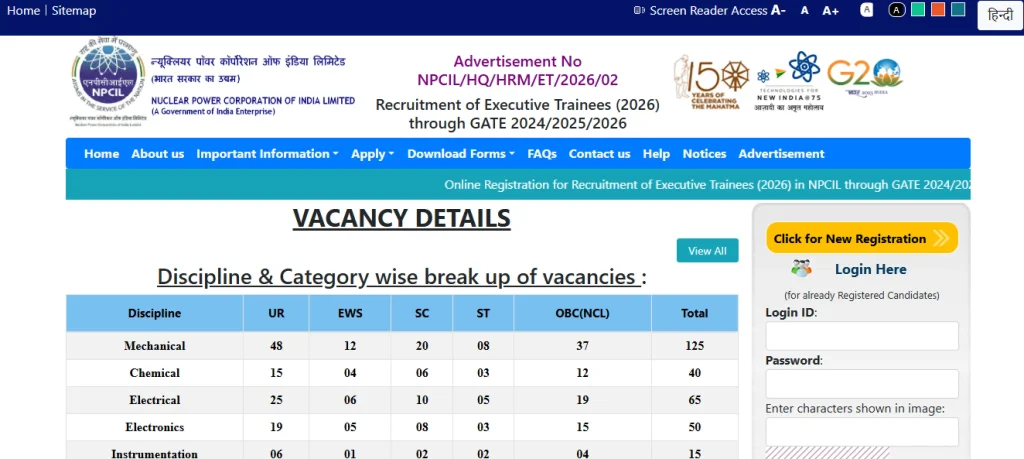Screen dimensions: 1024x459
Task: Click the View All button
Action: coord(707,251)
